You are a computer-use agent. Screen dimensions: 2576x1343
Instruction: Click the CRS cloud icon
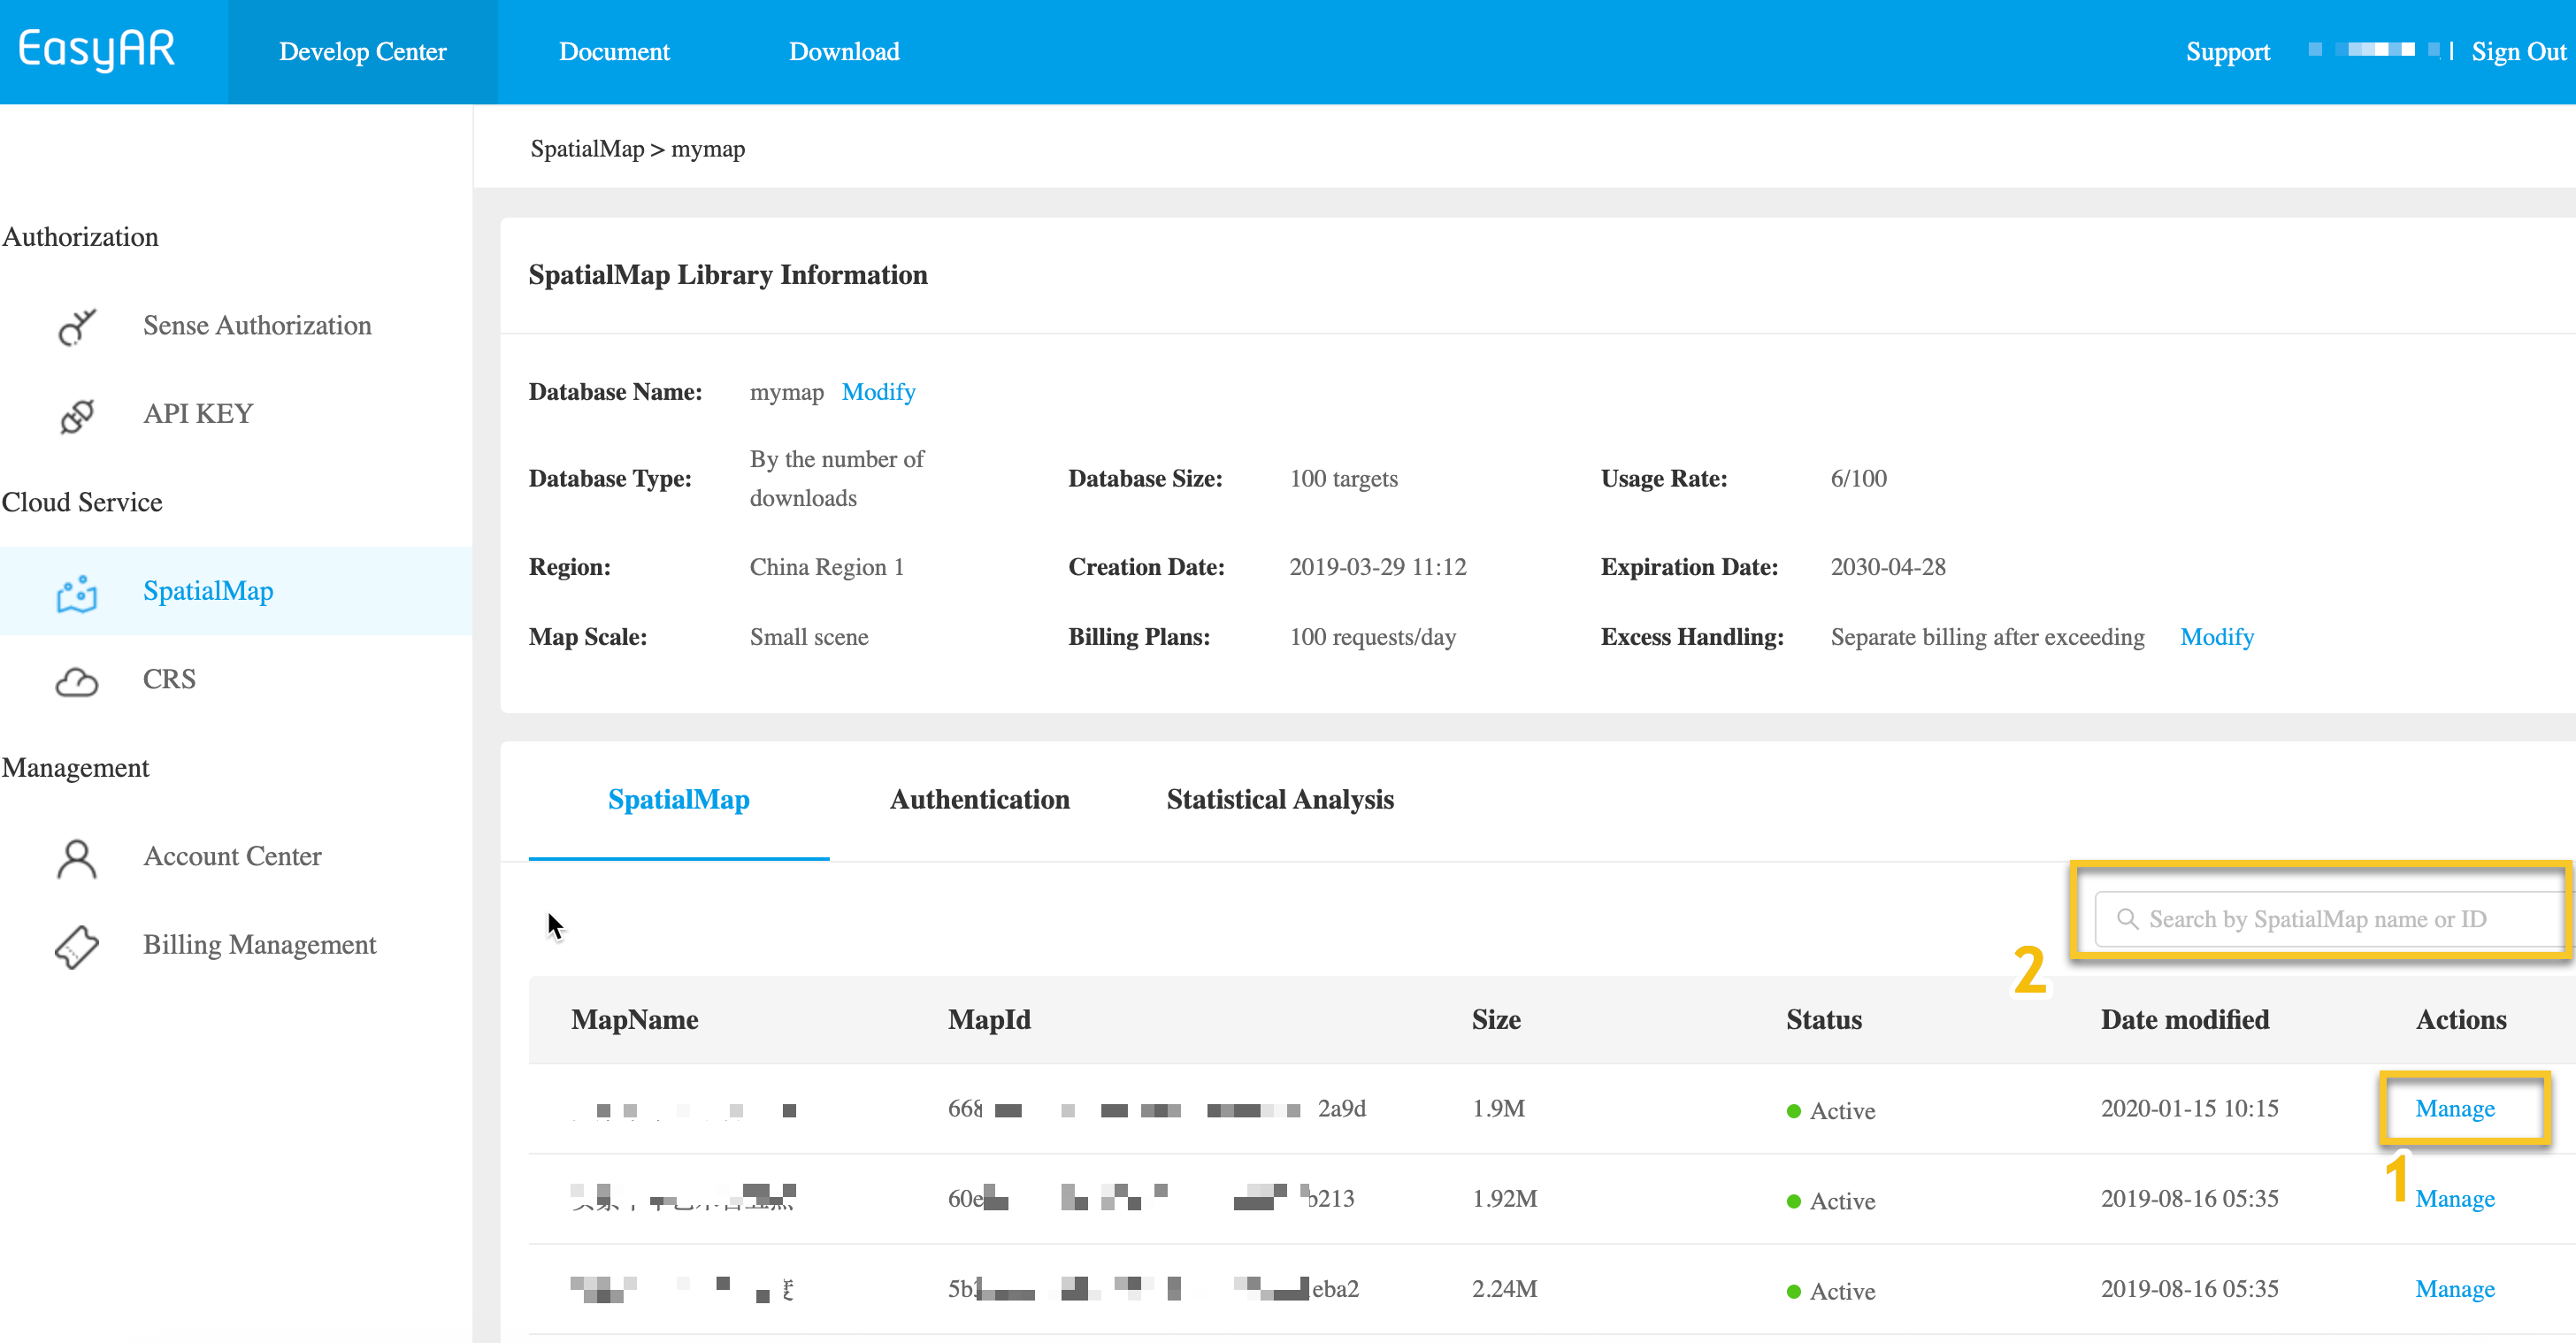tap(76, 681)
